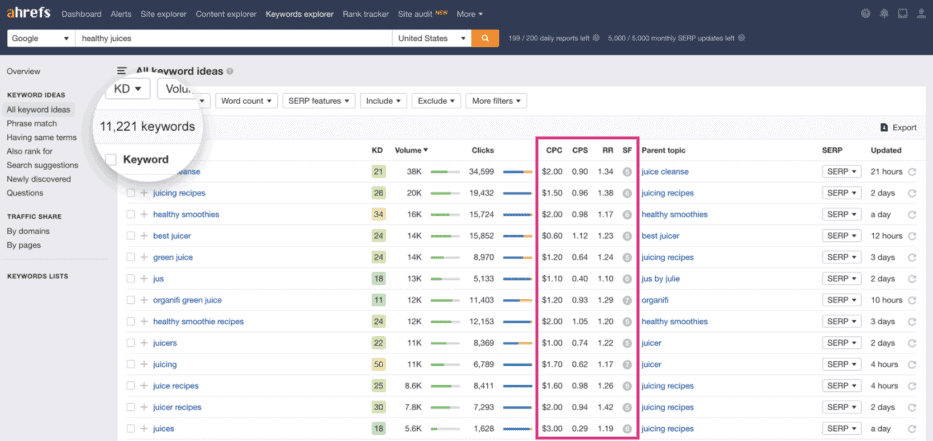Image resolution: width=933 pixels, height=441 pixels.
Task: Check the juicer recipes row checkbox
Action: [x=130, y=407]
